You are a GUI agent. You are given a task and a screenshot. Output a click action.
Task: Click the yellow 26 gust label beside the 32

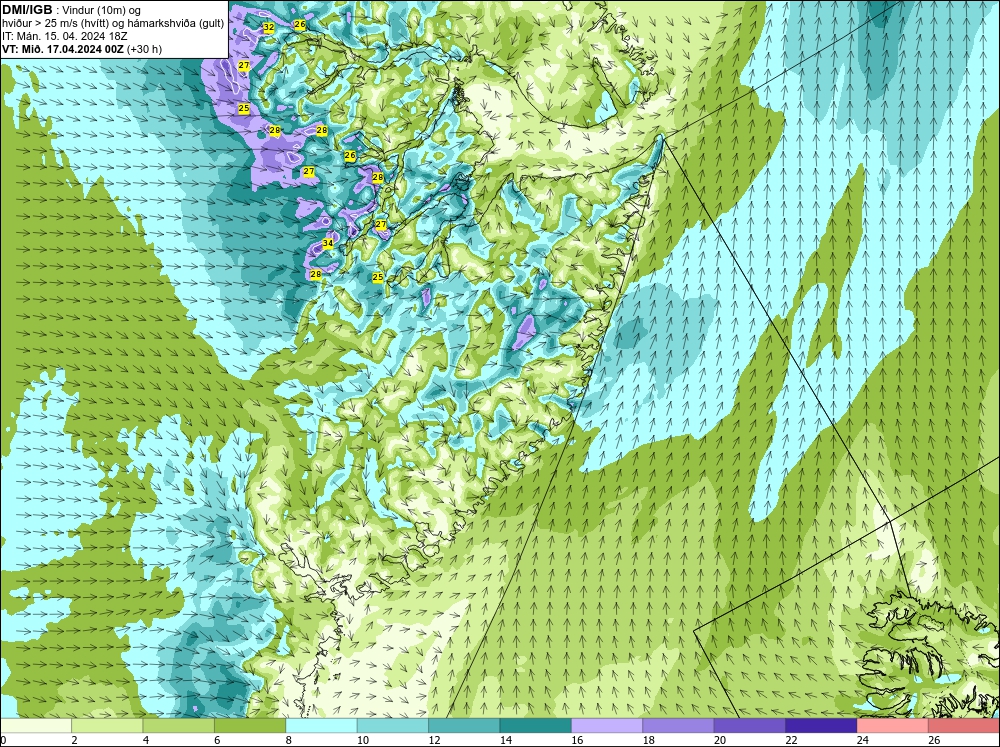pyautogui.click(x=300, y=24)
